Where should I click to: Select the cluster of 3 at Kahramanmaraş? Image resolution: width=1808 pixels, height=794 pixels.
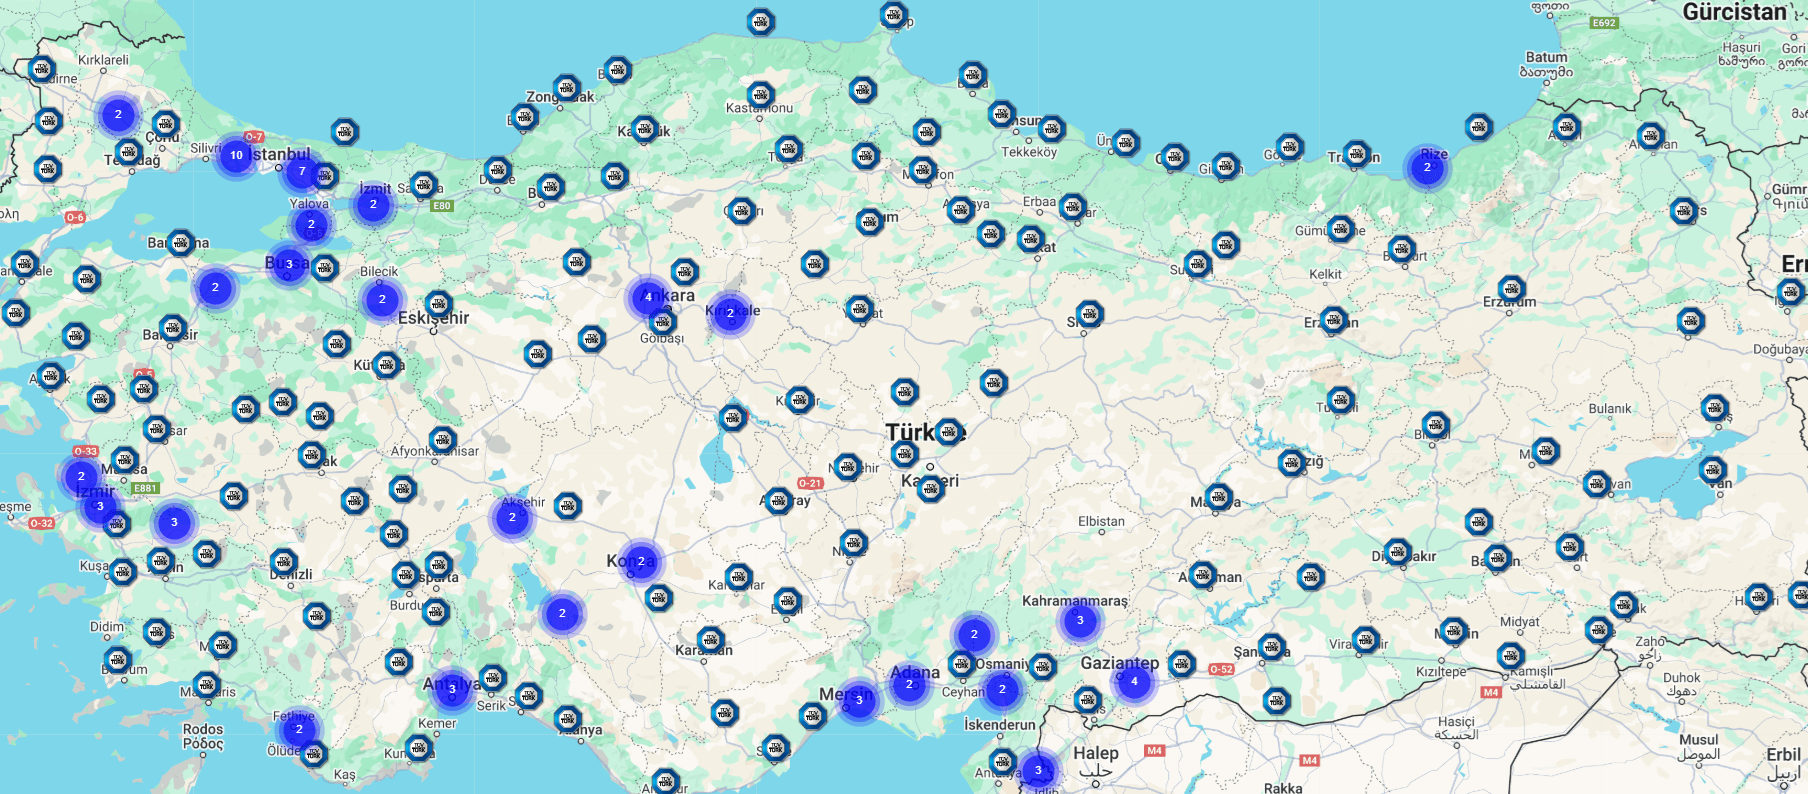[x=1080, y=620]
